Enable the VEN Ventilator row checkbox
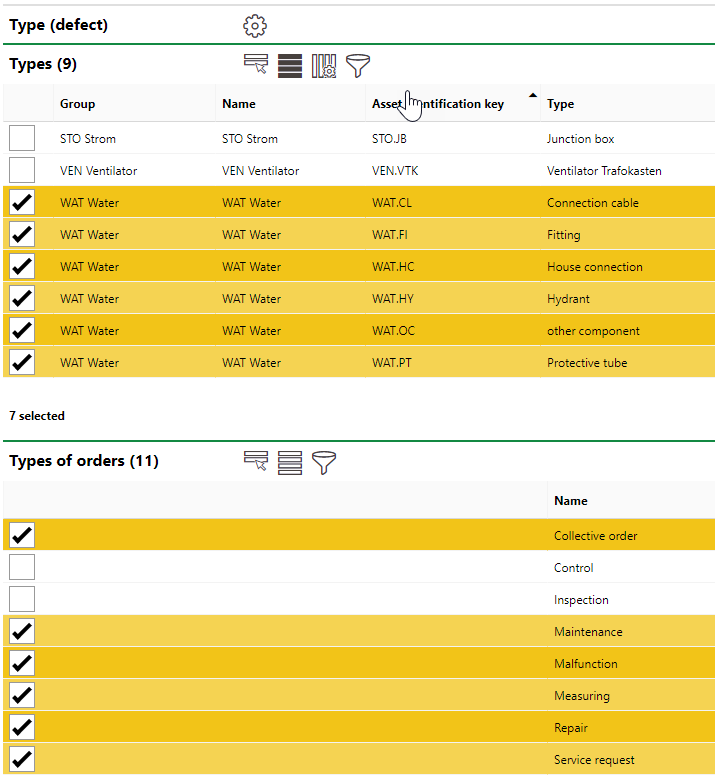 click(22, 171)
